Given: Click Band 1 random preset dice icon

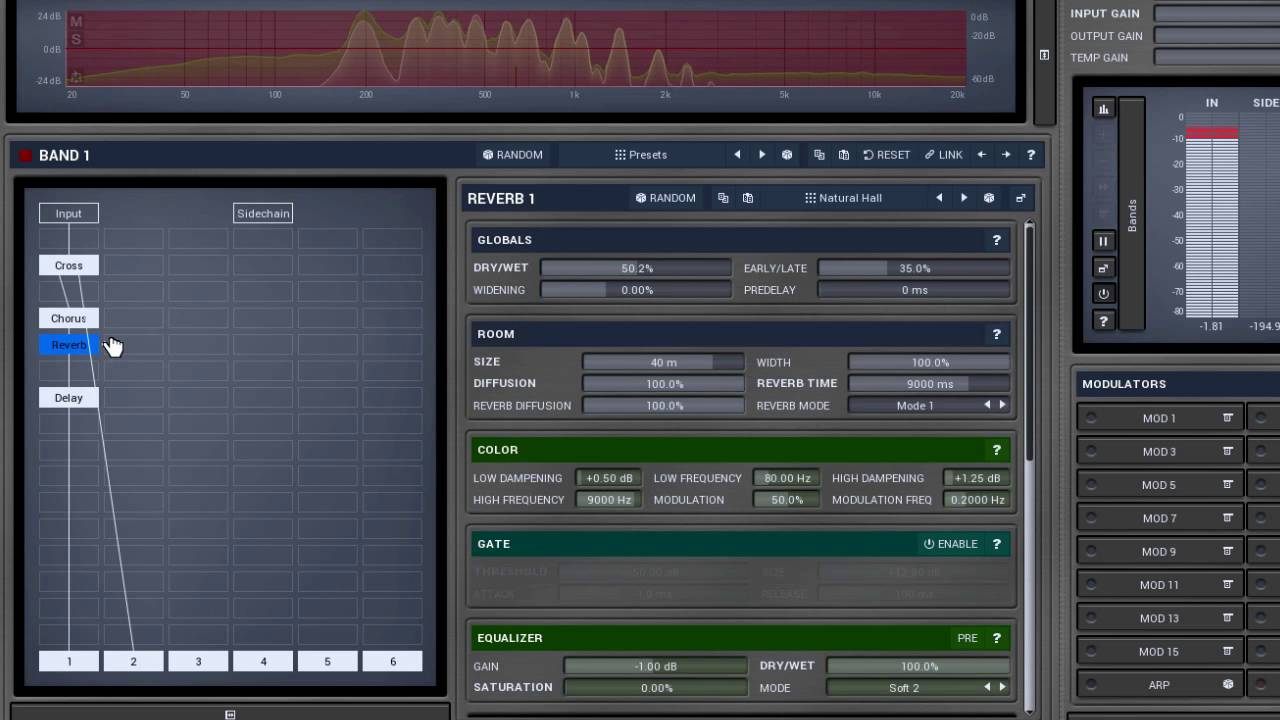Looking at the screenshot, I should [787, 155].
